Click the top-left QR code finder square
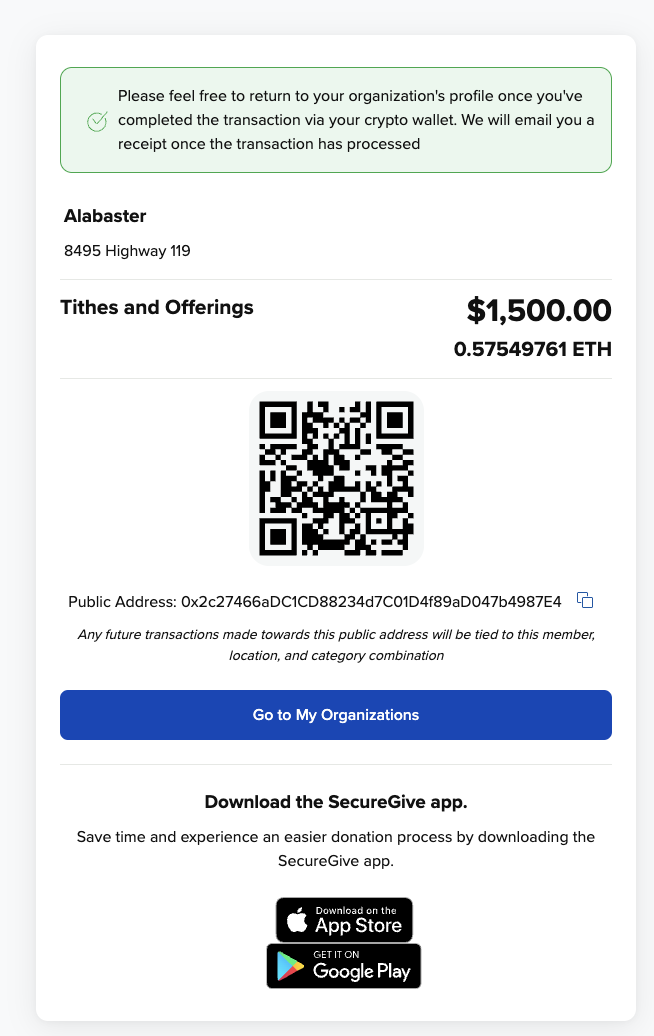This screenshot has width=654, height=1036. click(279, 419)
